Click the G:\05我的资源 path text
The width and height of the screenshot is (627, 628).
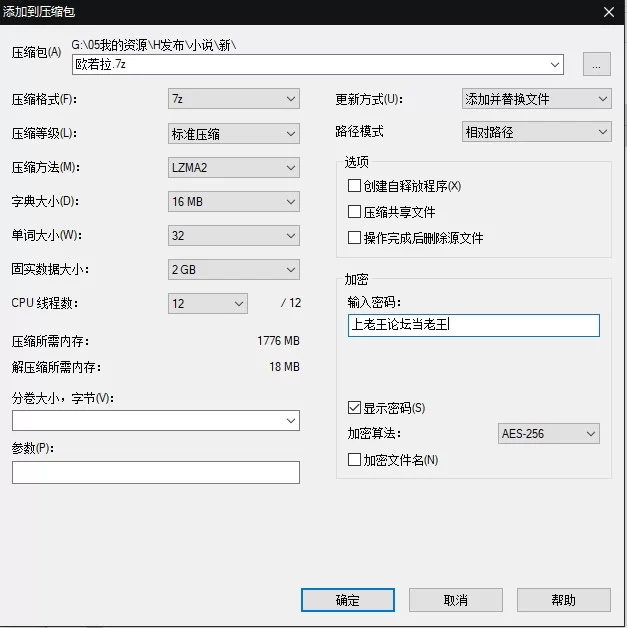coord(154,45)
